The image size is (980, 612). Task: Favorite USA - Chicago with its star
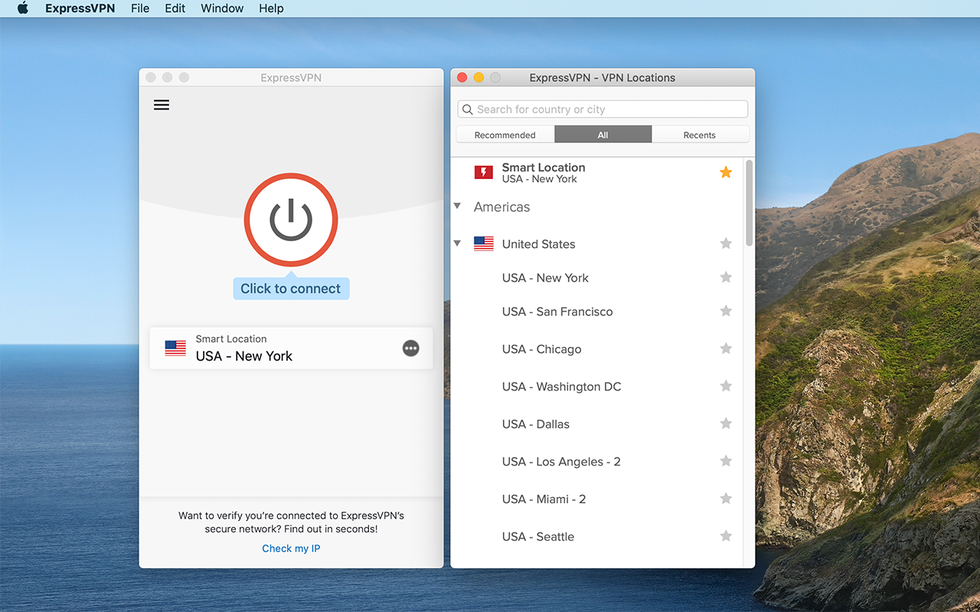click(726, 349)
